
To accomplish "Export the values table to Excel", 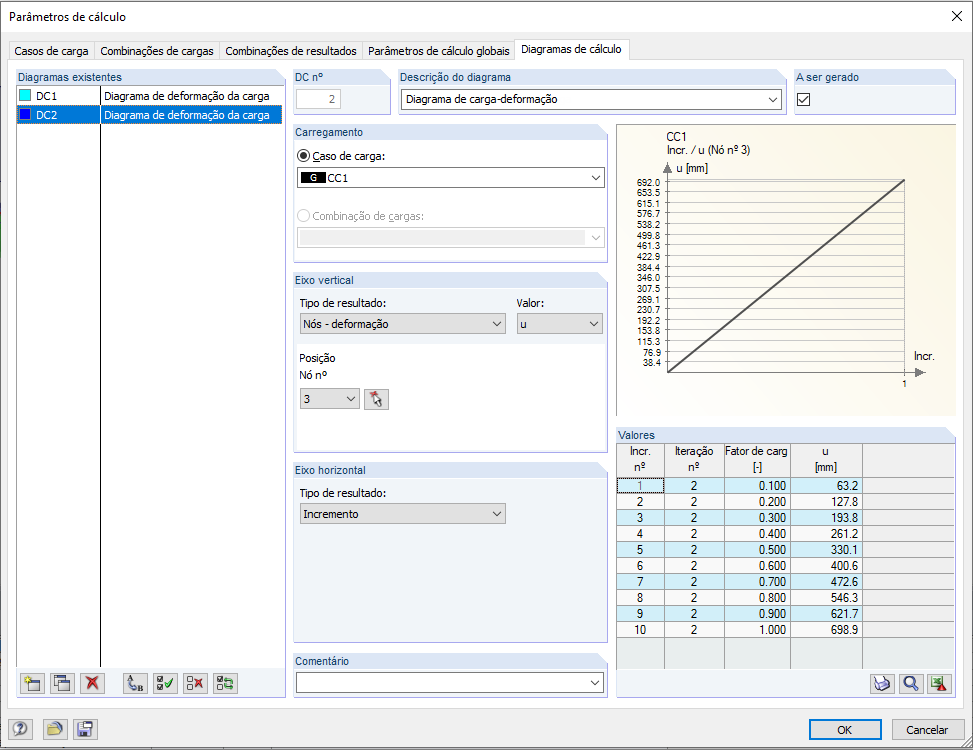I will pyautogui.click(x=940, y=684).
